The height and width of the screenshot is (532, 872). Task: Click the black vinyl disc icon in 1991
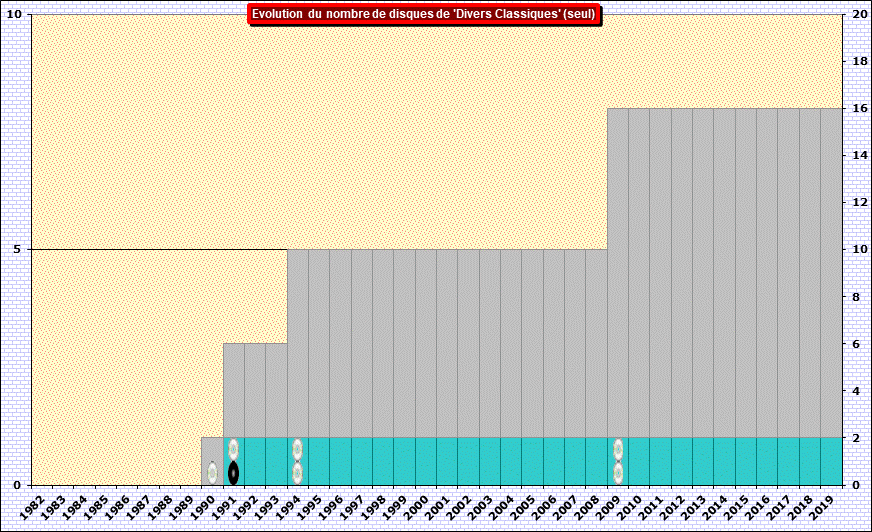click(x=233, y=472)
